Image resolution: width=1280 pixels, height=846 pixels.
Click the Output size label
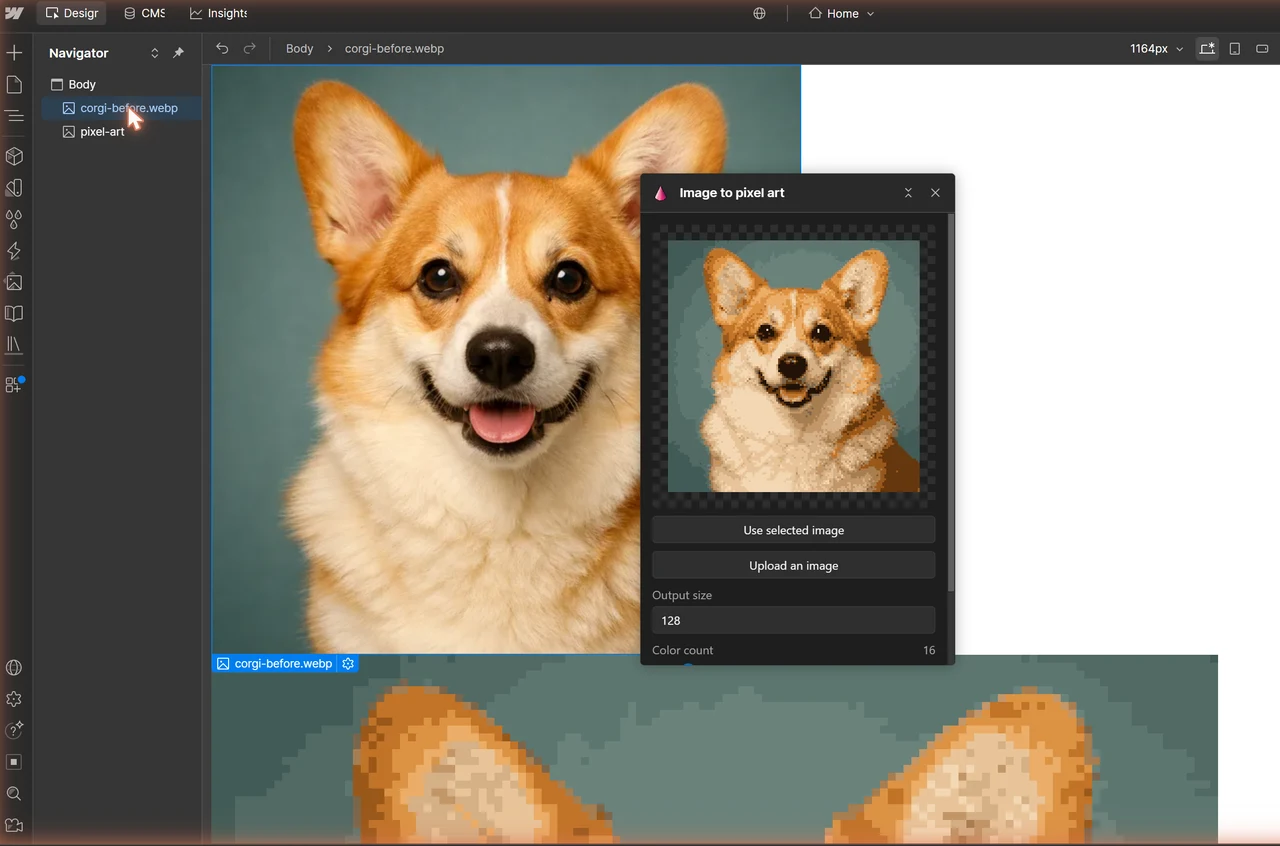tap(682, 595)
